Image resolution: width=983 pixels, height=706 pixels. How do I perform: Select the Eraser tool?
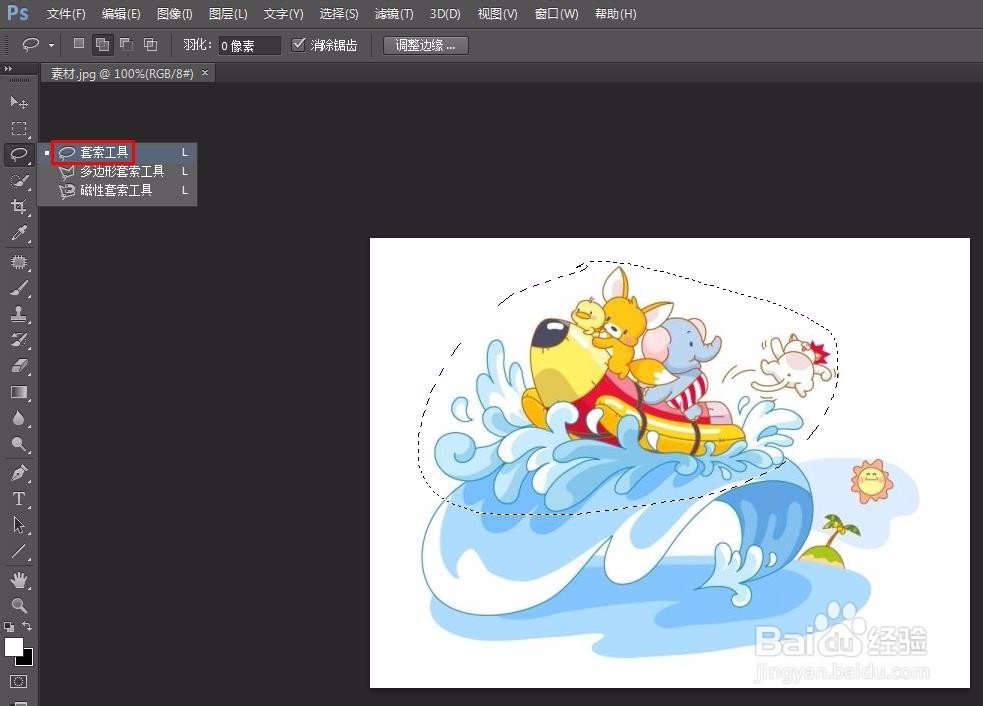pos(19,366)
